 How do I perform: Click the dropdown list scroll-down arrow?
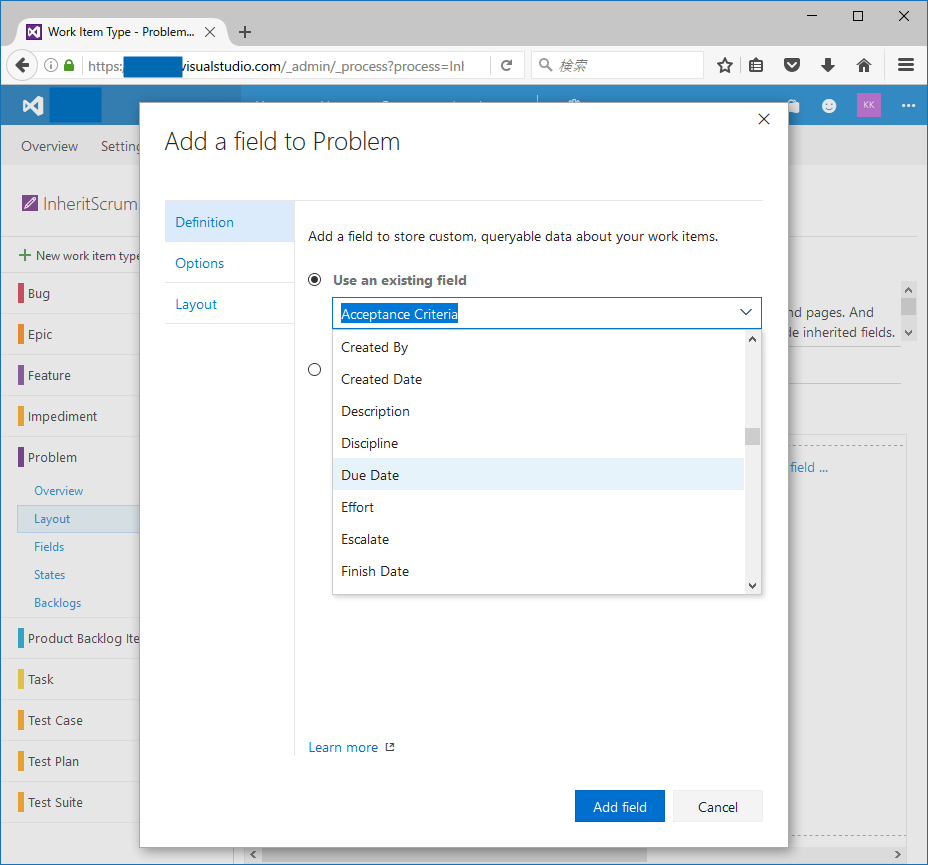click(x=752, y=586)
